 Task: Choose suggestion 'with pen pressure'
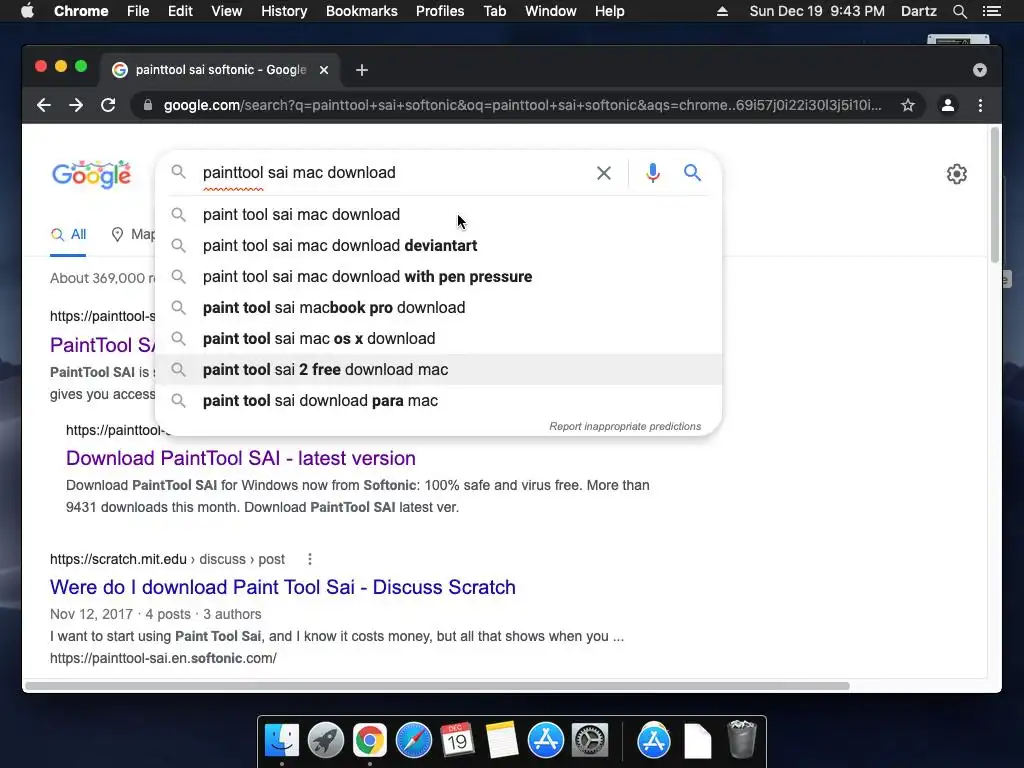pyautogui.click(x=439, y=277)
